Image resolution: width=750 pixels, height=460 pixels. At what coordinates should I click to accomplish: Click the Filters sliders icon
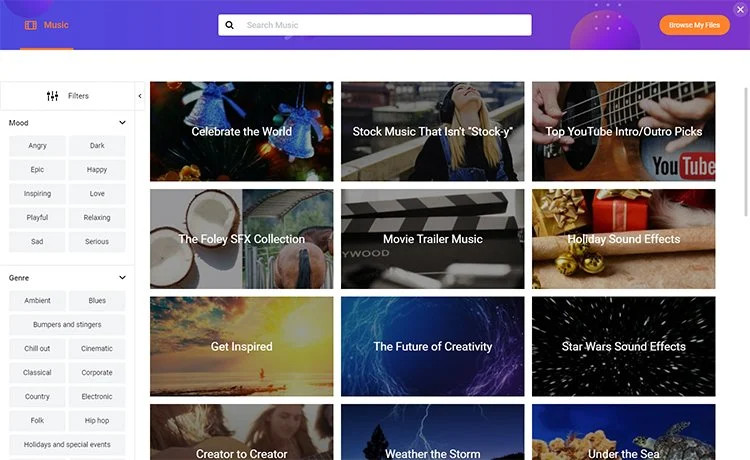53,96
